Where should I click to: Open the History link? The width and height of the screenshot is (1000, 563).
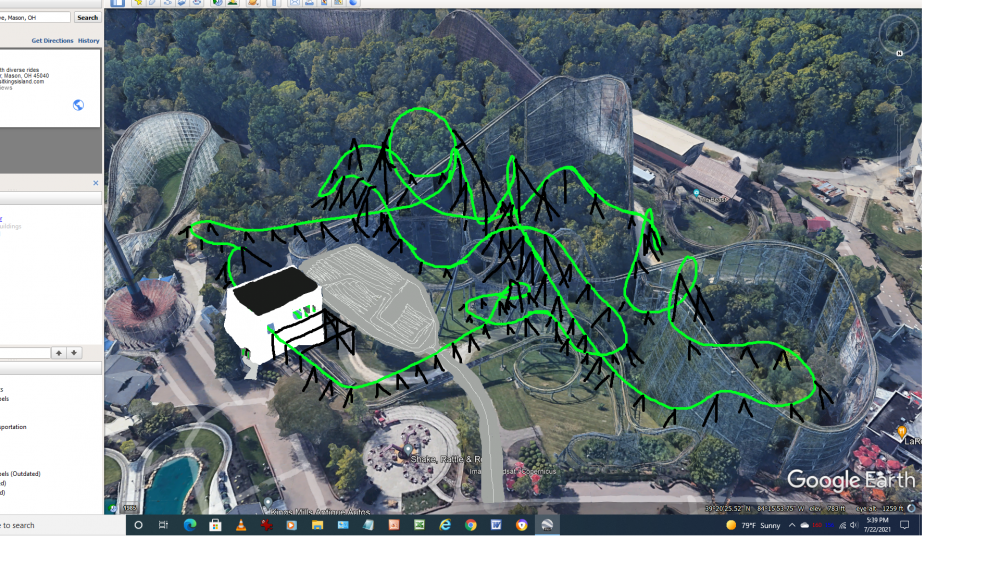(x=89, y=41)
